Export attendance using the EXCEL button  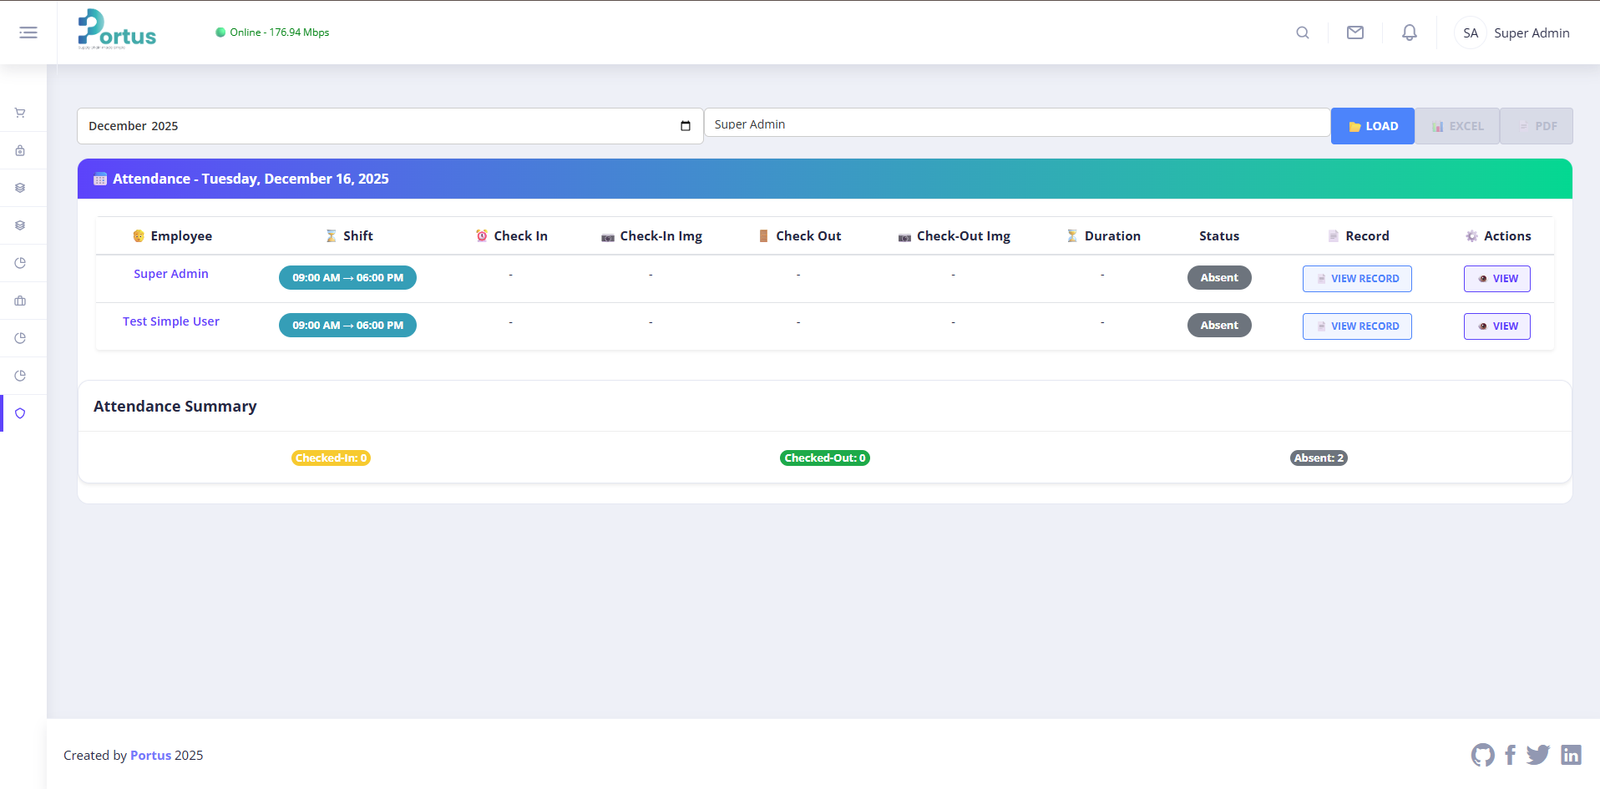point(1457,126)
